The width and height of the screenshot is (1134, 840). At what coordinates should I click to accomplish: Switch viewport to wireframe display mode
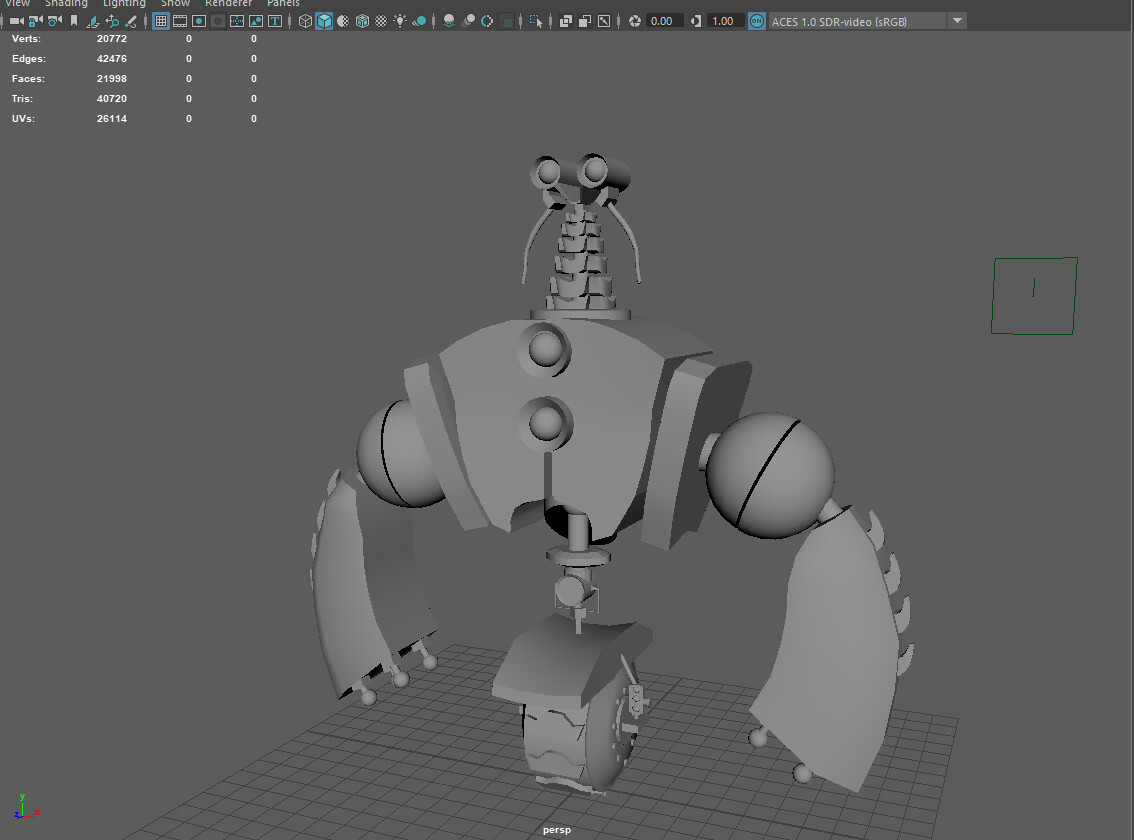pyautogui.click(x=306, y=20)
